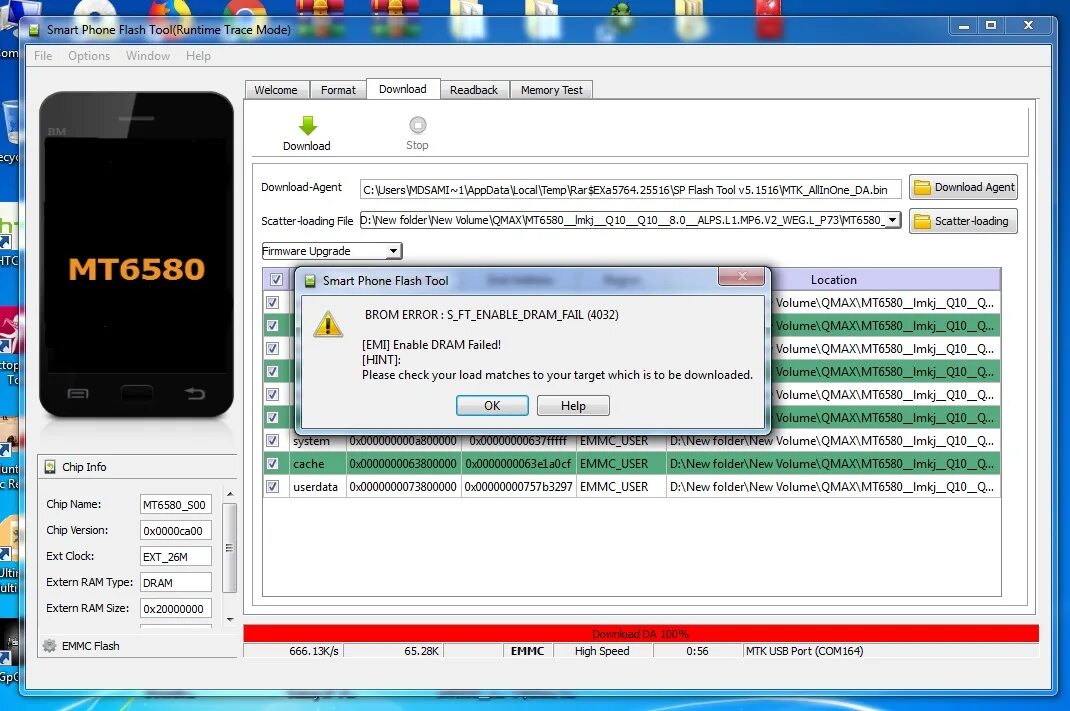Toggle the select-all checkbox in table header
The image size is (1070, 711).
(x=276, y=279)
